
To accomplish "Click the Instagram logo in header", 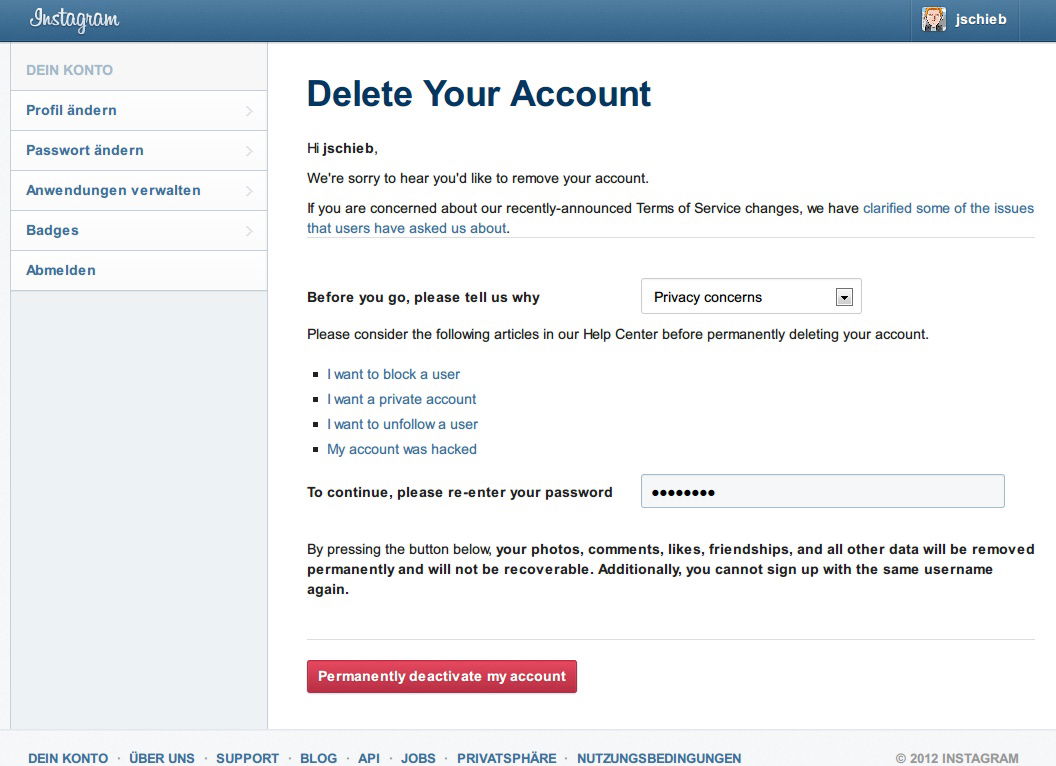I will (x=74, y=19).
